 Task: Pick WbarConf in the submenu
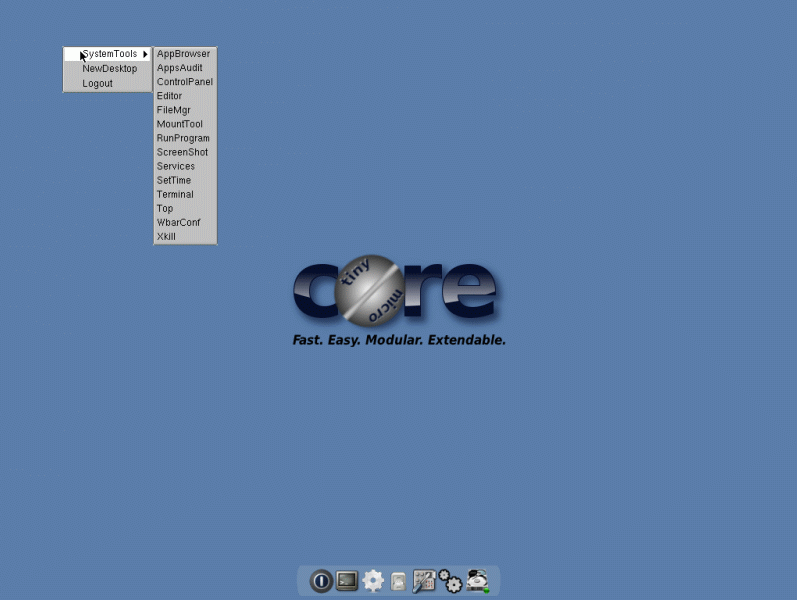click(x=179, y=222)
